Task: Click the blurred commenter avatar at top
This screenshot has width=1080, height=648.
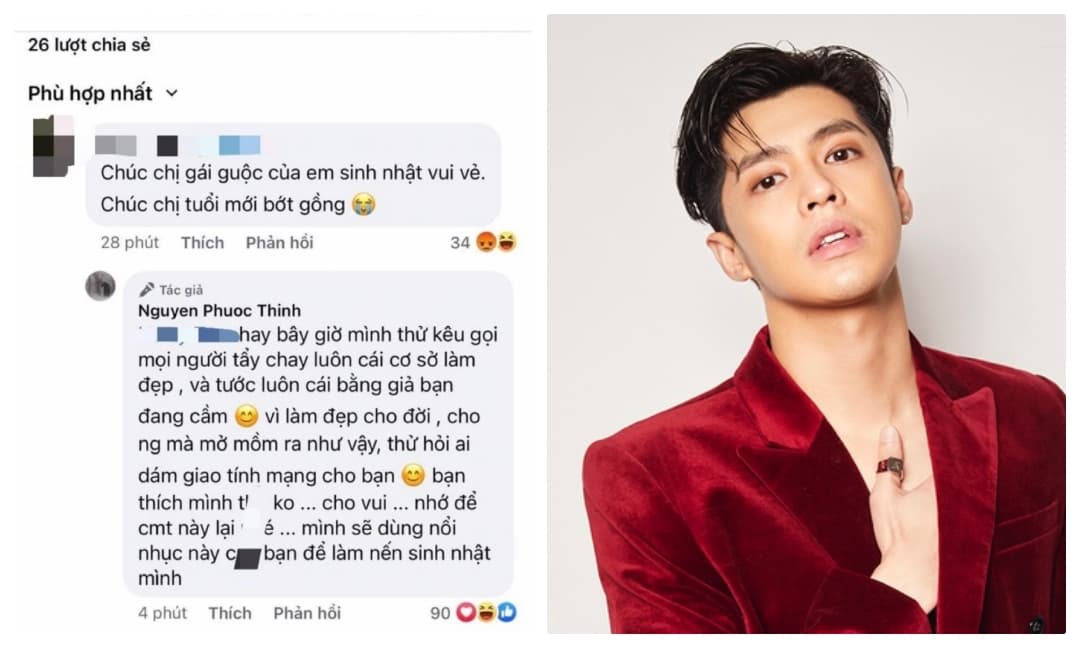Action: pos(54,145)
